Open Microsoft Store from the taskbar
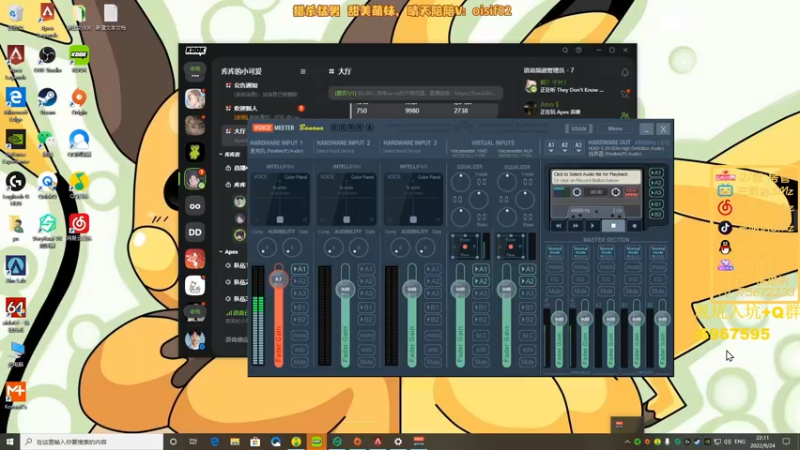Viewport: 800px width, 450px height. (x=255, y=441)
